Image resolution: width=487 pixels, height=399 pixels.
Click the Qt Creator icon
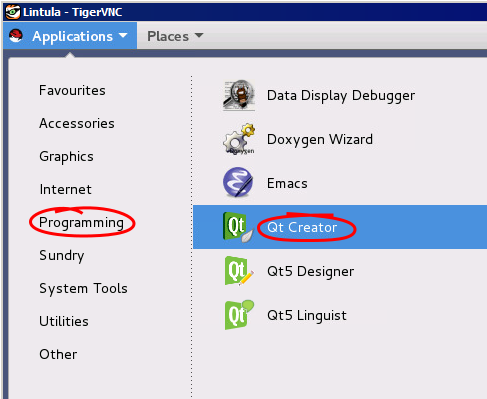point(238,227)
